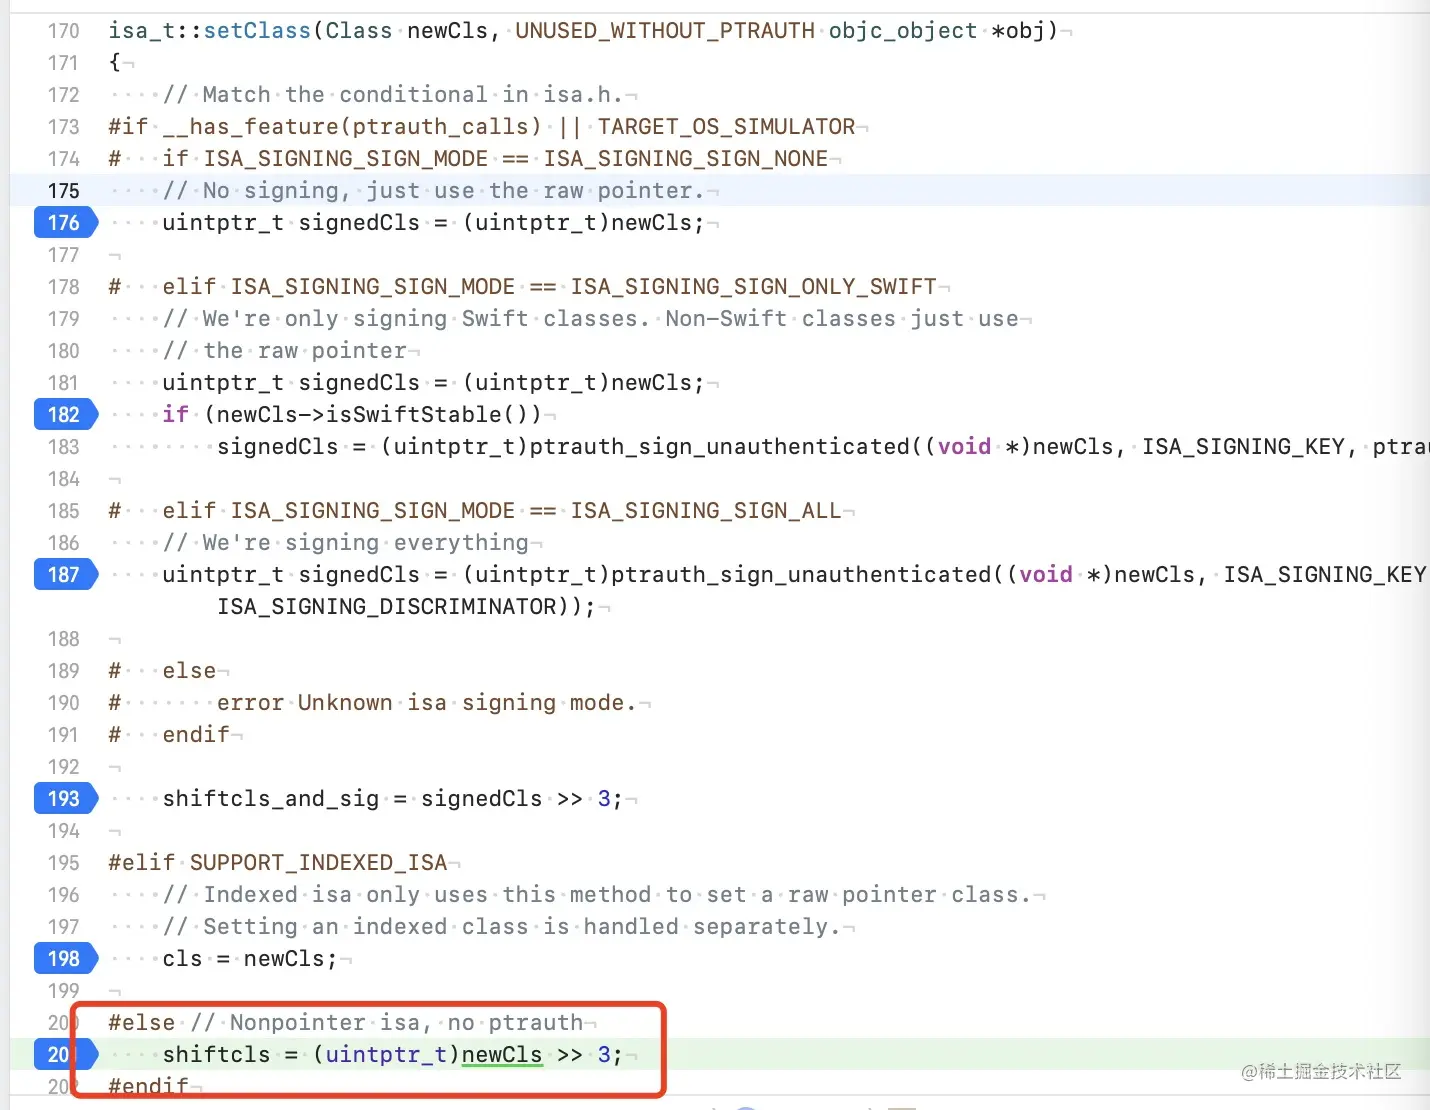
Task: Toggle the breakpoint on line 182
Action: (64, 414)
